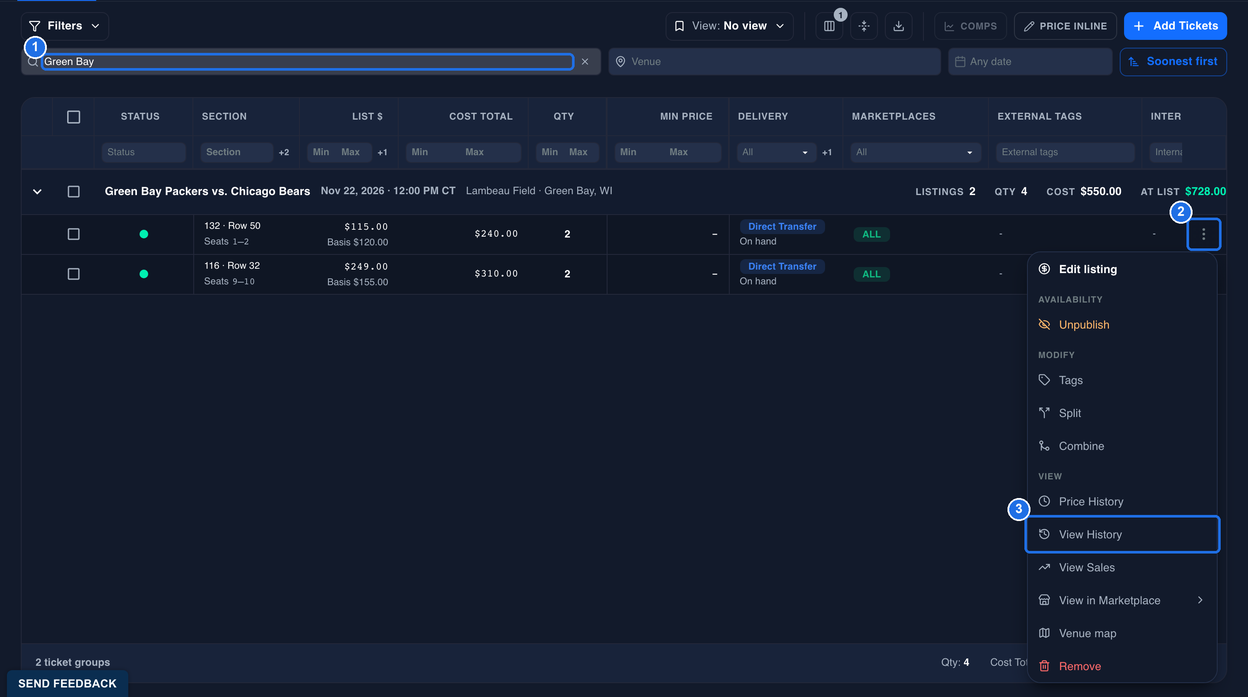Check the Green Bay Packers event group checkbox
The width and height of the screenshot is (1248, 697).
click(73, 192)
